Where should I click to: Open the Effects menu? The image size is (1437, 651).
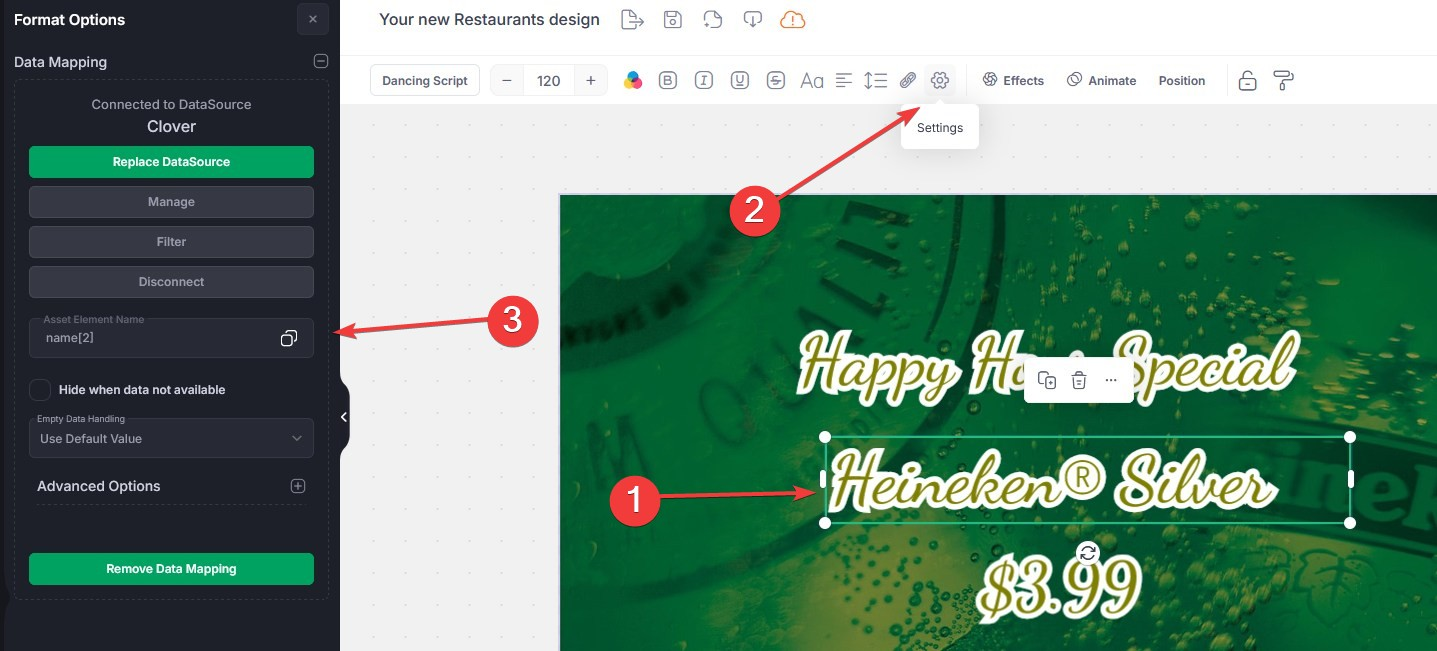pos(1013,81)
